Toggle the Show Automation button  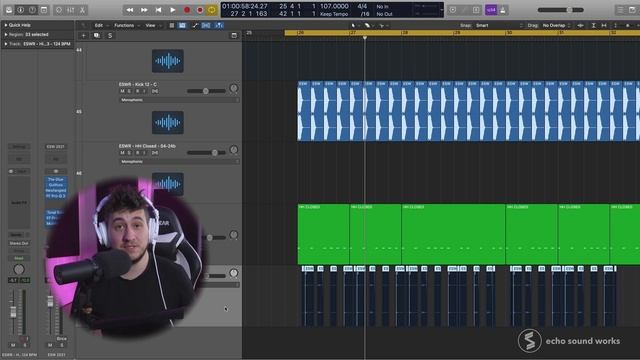[x=195, y=25]
